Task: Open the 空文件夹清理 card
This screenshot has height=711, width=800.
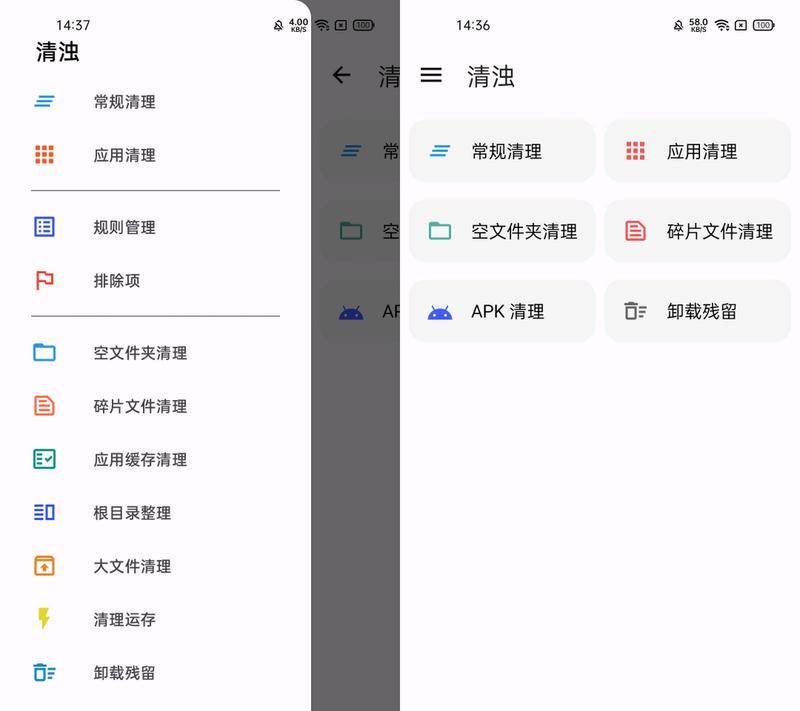Action: coord(502,231)
